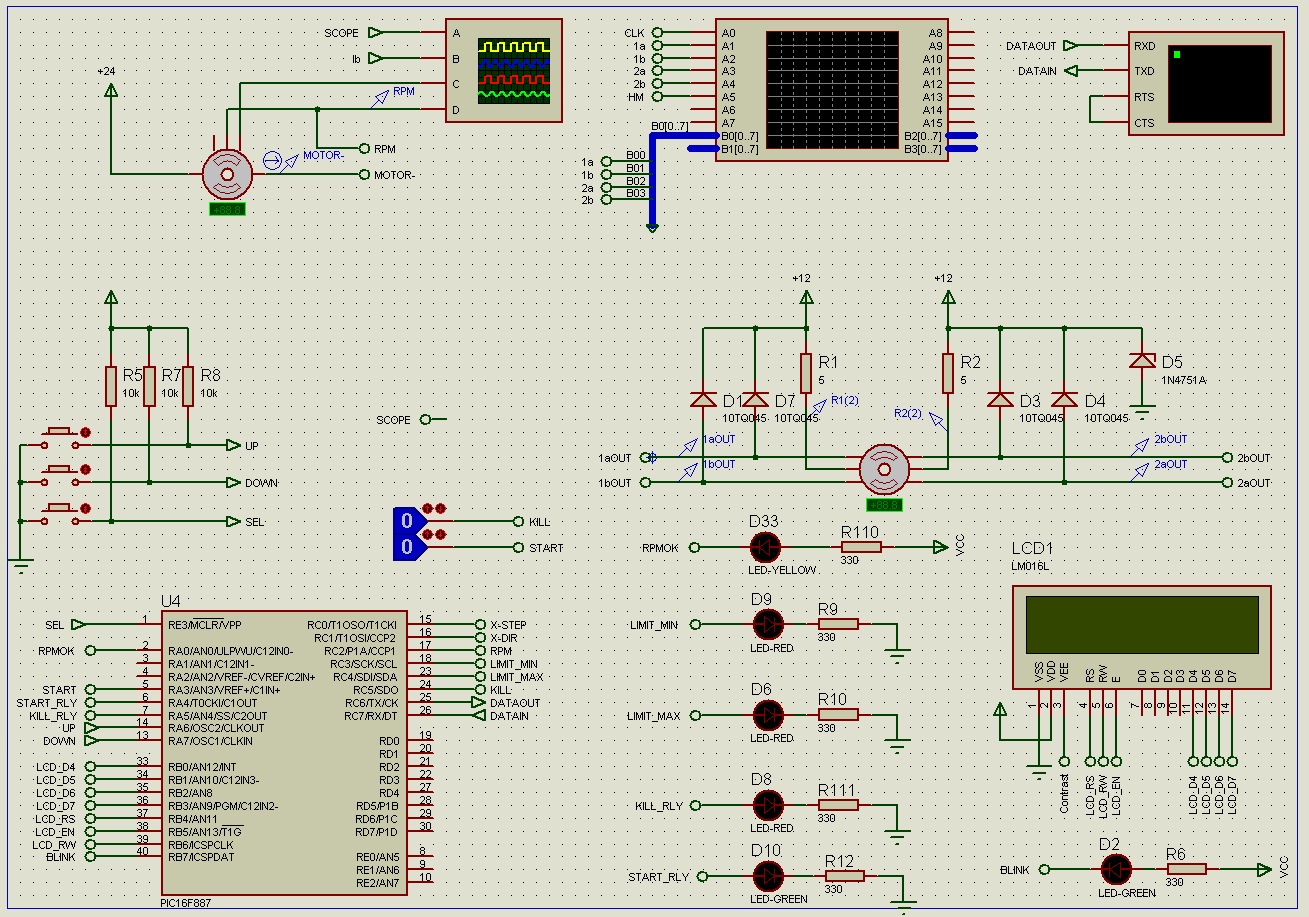Click the LIMIT_MIN terminal beside D9

tap(695, 625)
